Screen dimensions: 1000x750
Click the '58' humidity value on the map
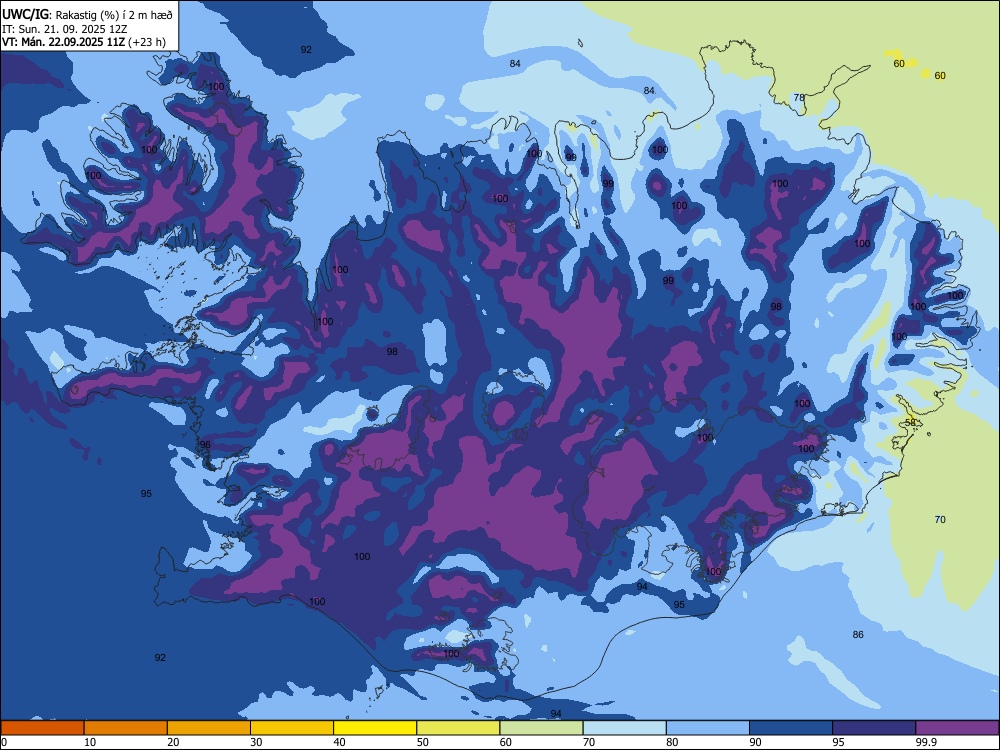911,422
